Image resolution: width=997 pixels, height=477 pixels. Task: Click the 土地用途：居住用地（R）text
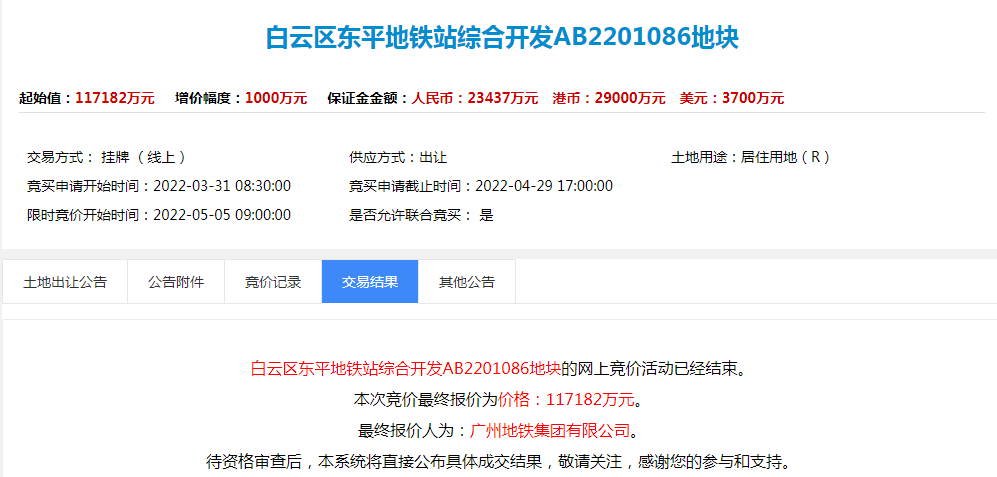tap(751, 158)
